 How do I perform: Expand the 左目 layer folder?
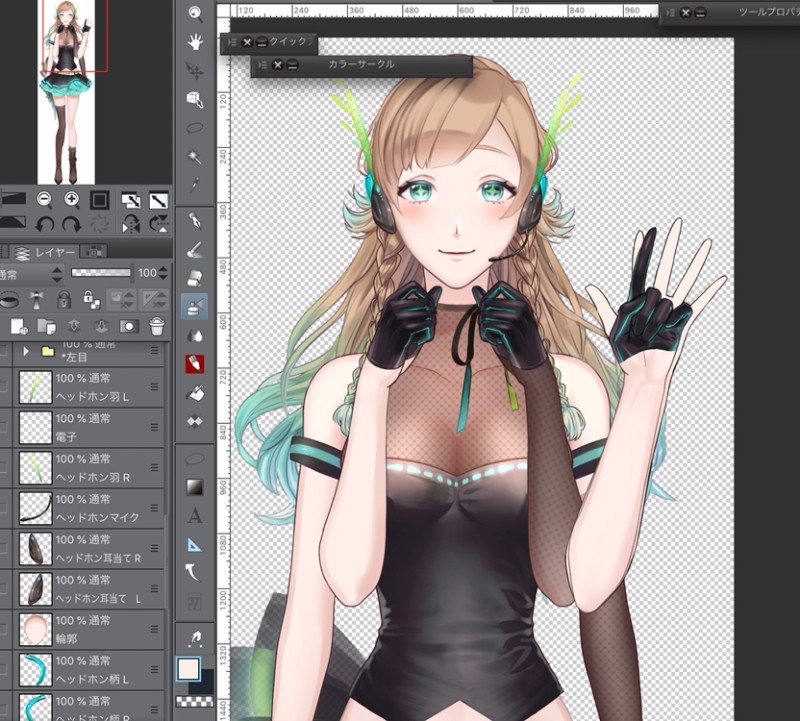pos(26,351)
